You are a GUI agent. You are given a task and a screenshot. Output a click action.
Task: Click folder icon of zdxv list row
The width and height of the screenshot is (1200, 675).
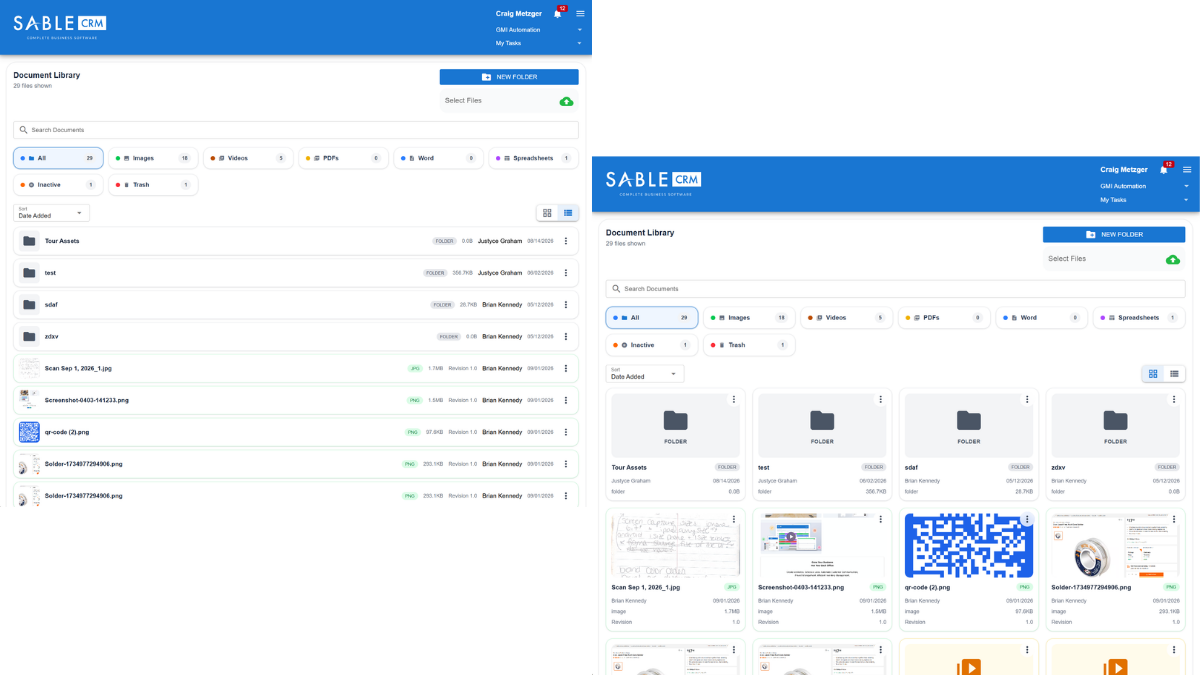click(x=29, y=336)
